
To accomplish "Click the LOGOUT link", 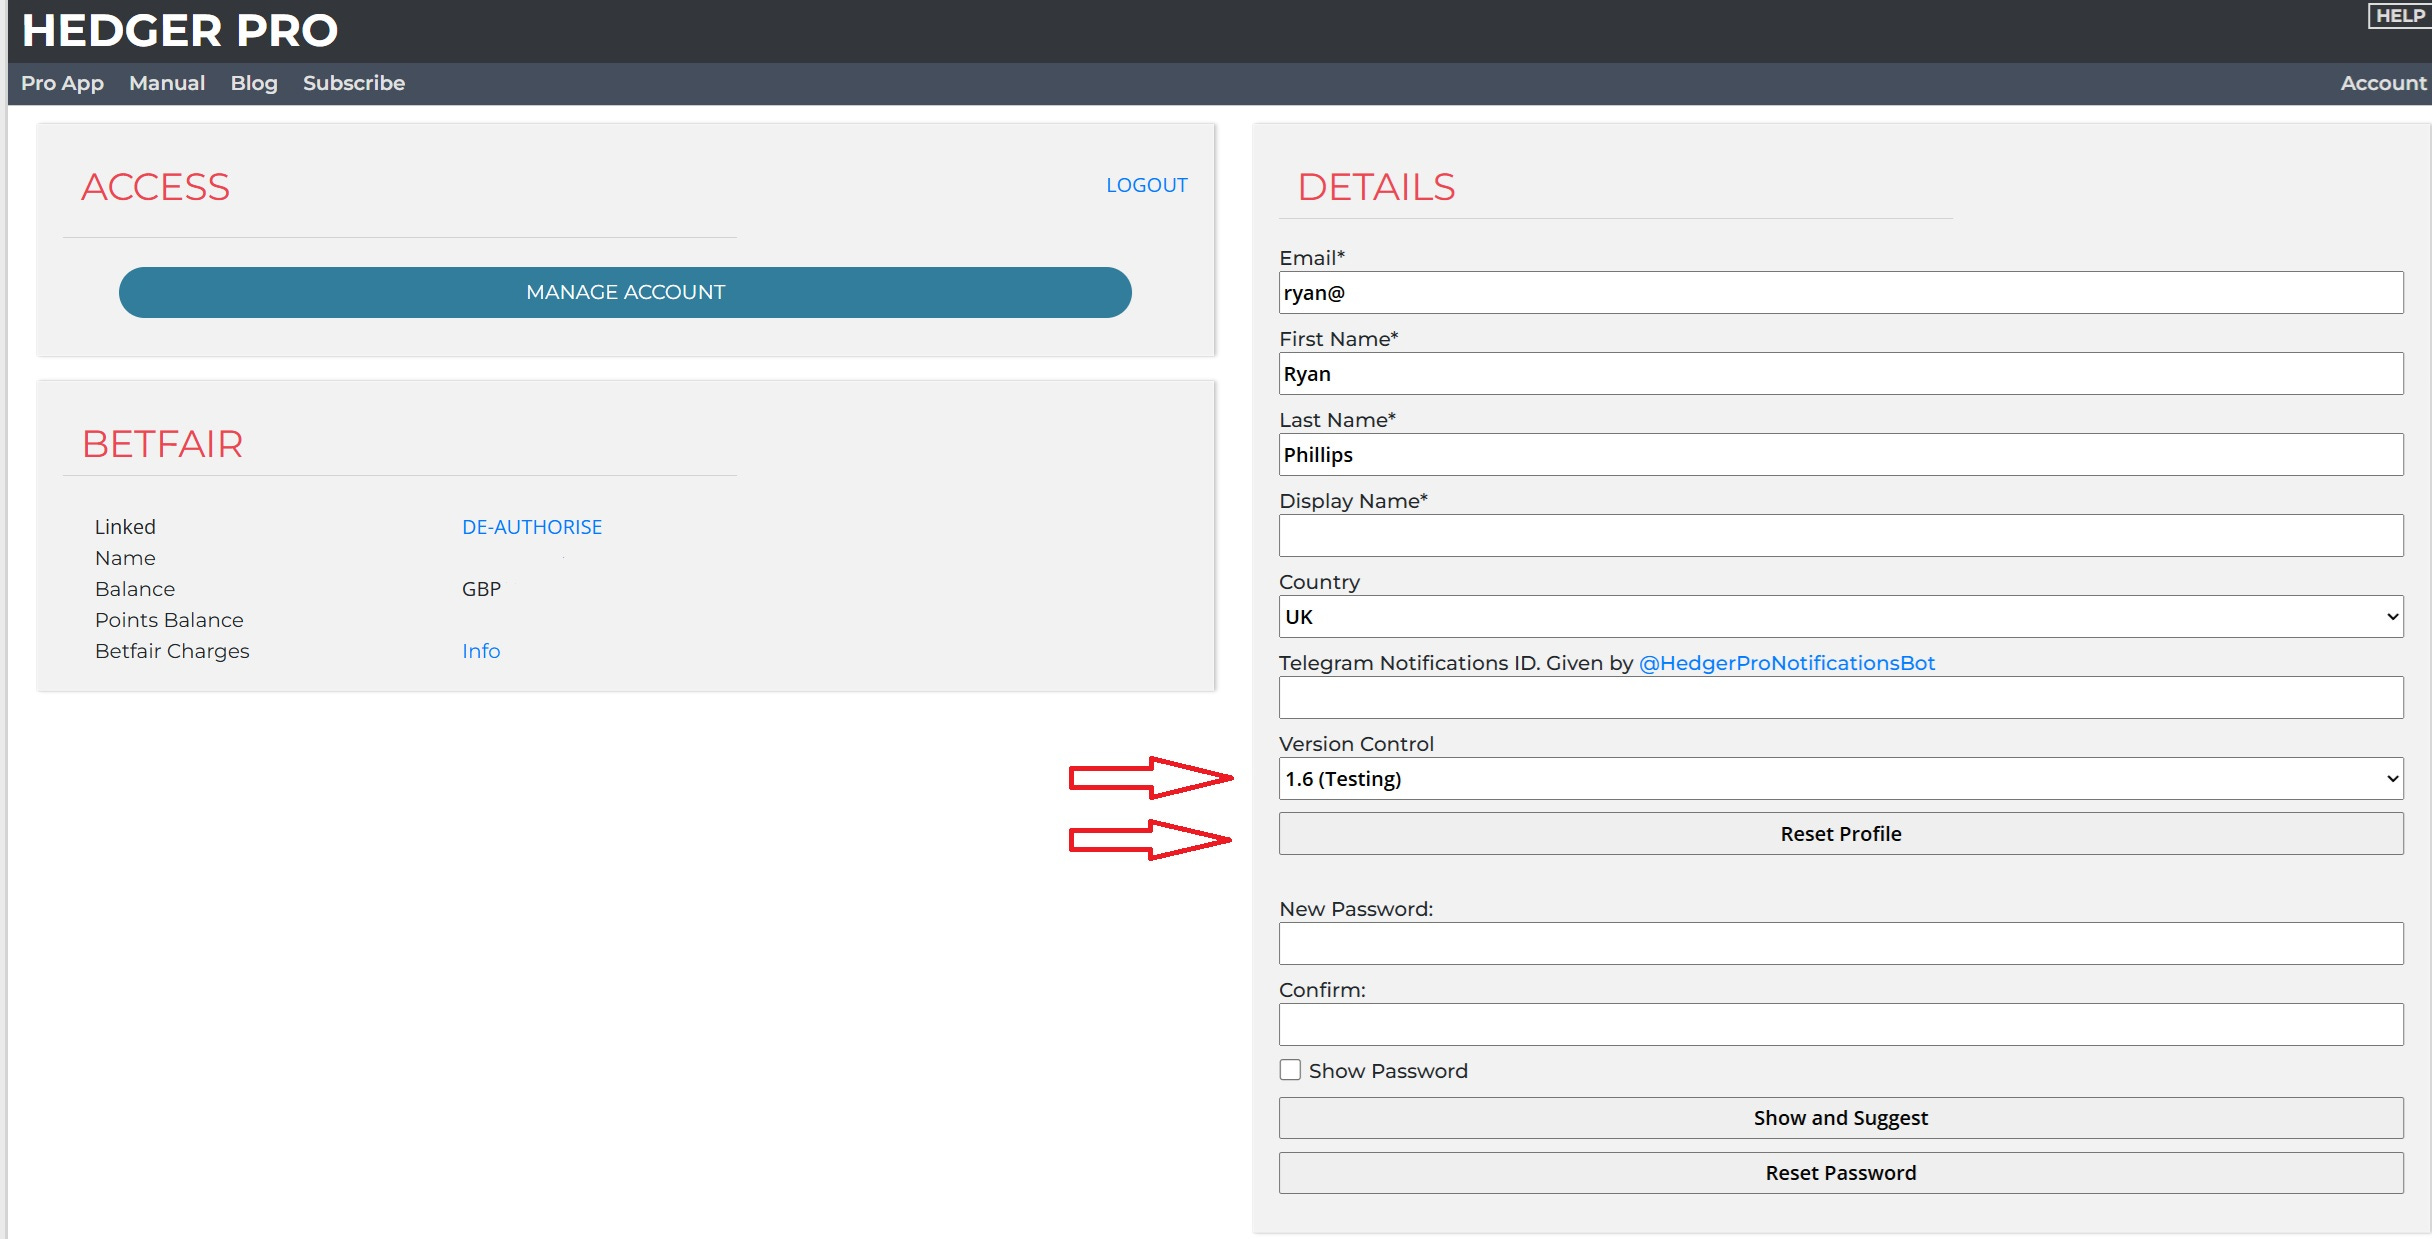I will [1146, 185].
